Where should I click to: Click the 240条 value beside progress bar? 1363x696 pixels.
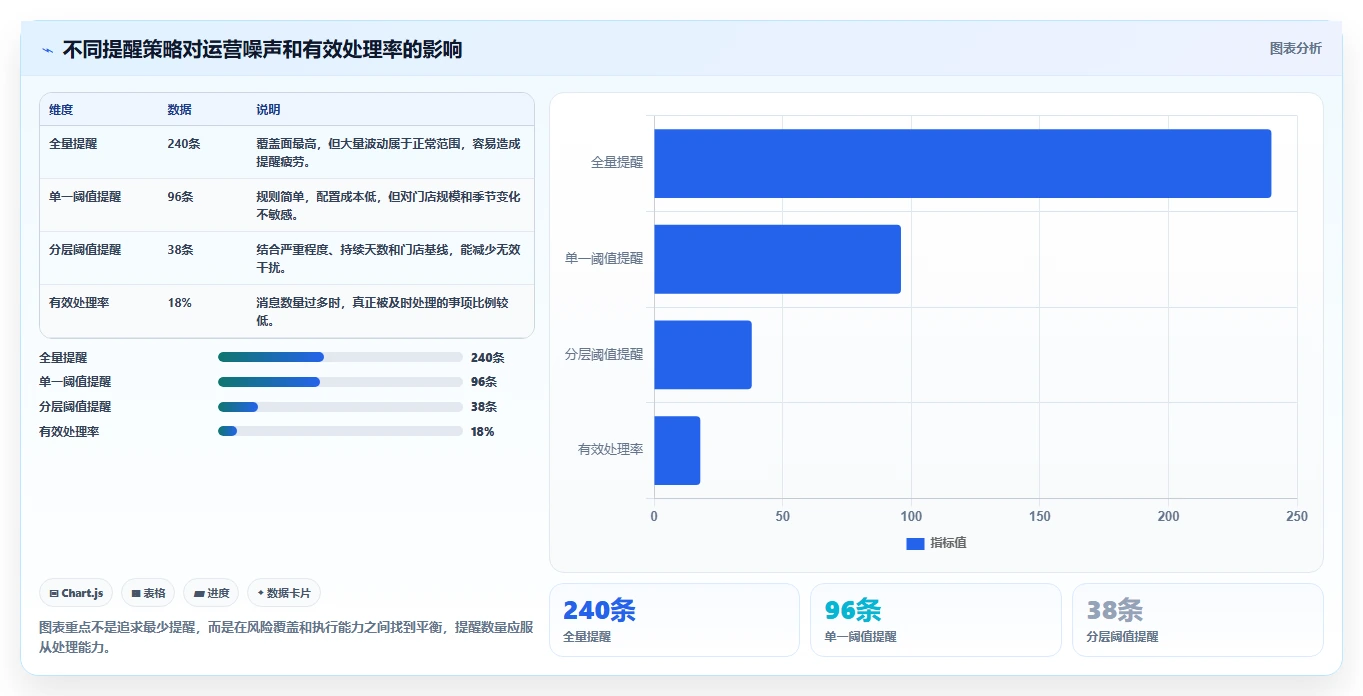click(488, 357)
